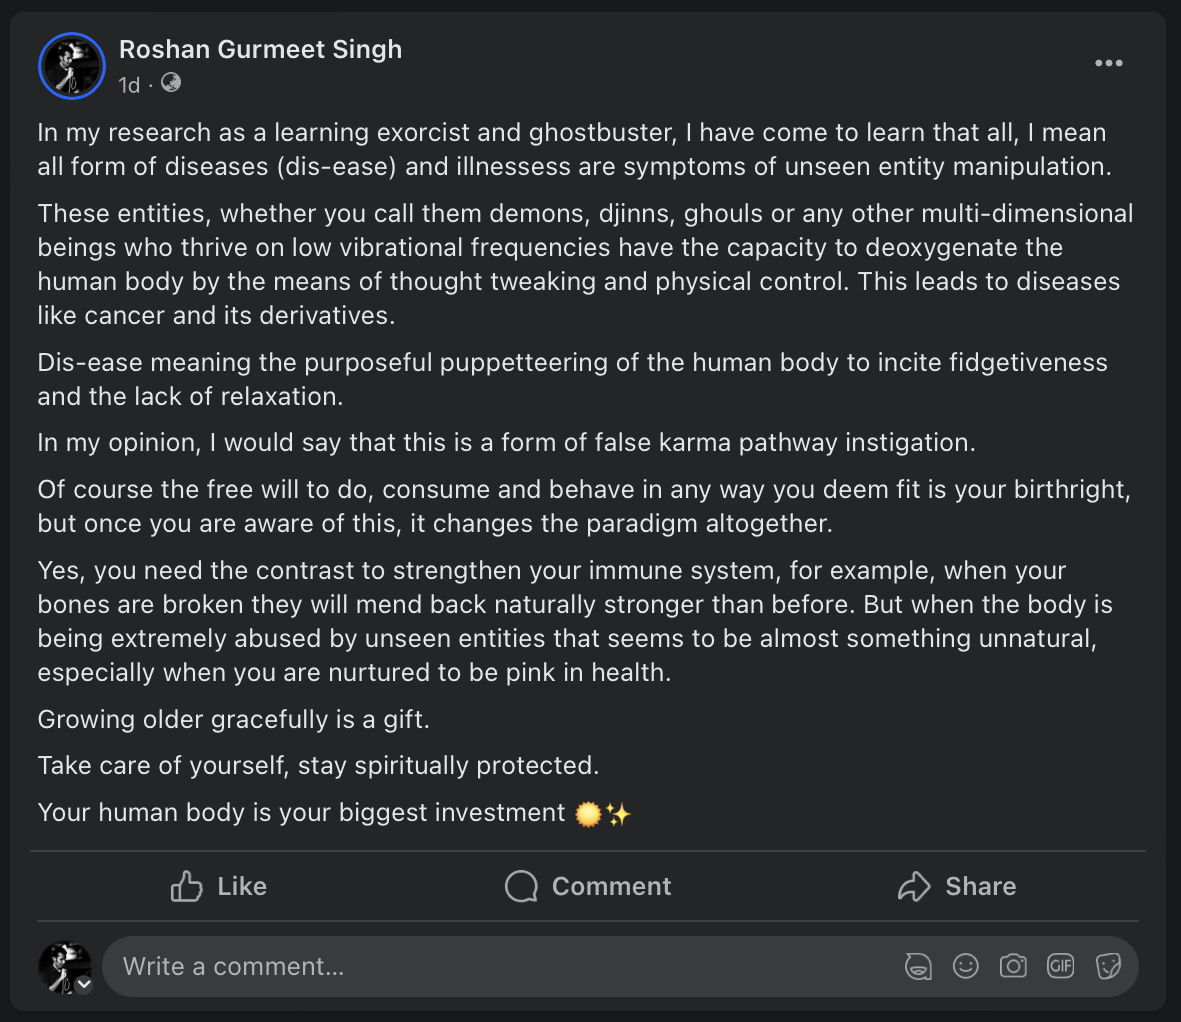Click the sun emoji in post
Screen dimensions: 1181x1022
(x=588, y=813)
